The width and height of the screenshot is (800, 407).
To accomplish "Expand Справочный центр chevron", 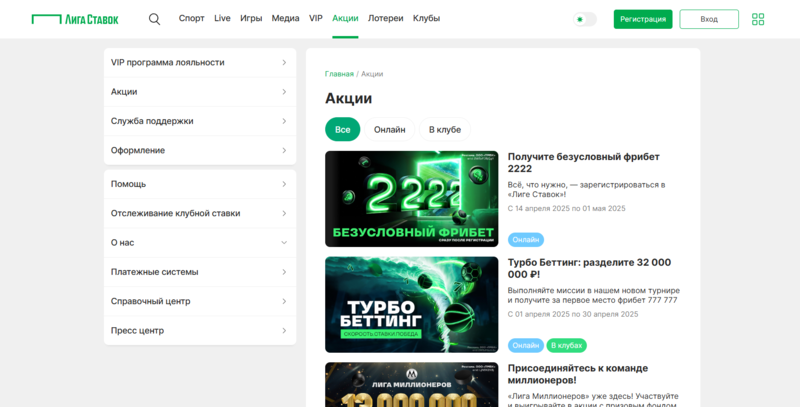I will [x=284, y=301].
